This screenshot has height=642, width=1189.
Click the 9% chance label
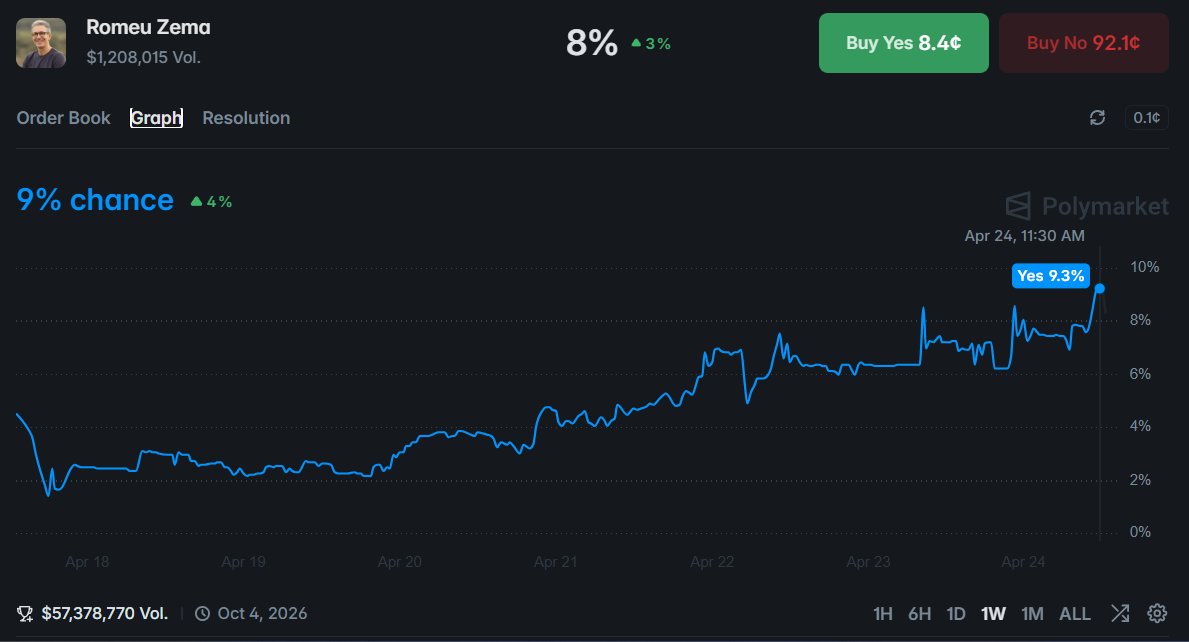(x=95, y=200)
